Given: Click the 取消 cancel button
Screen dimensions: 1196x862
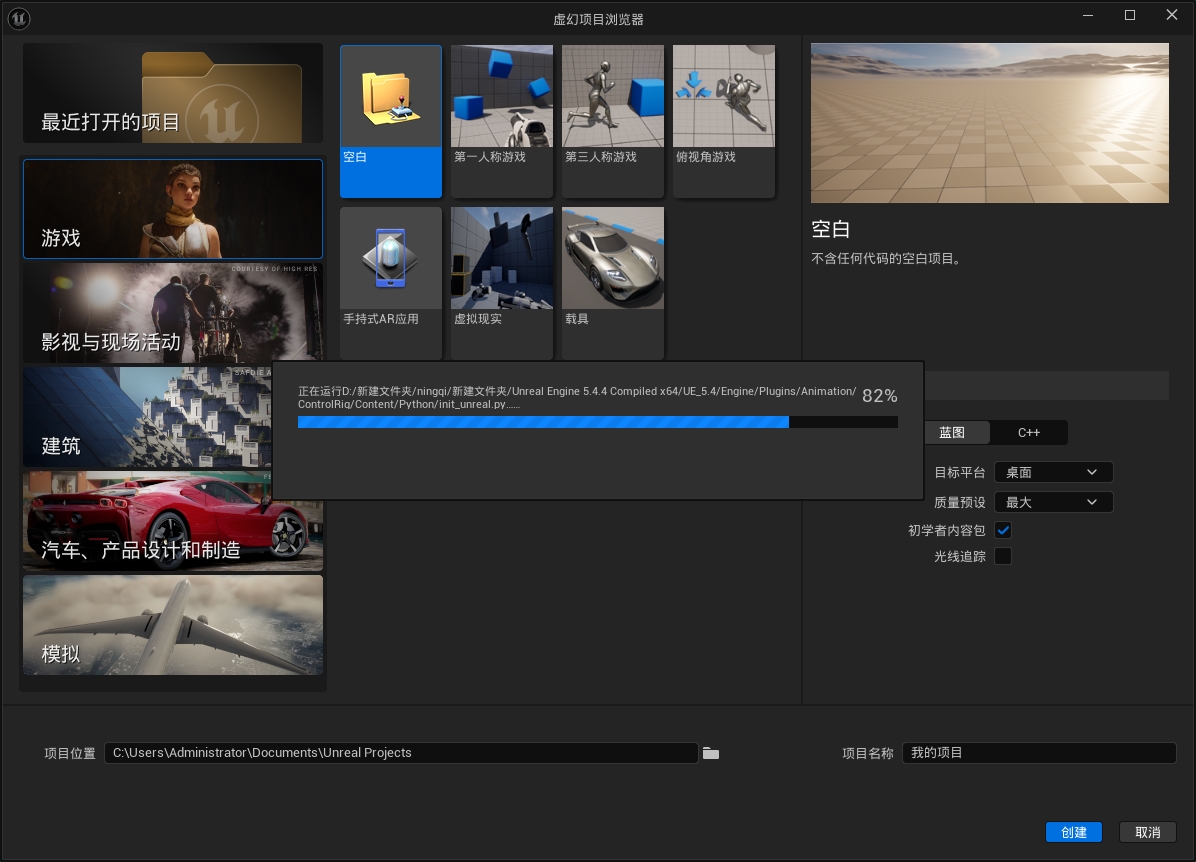Looking at the screenshot, I should click(x=1147, y=832).
